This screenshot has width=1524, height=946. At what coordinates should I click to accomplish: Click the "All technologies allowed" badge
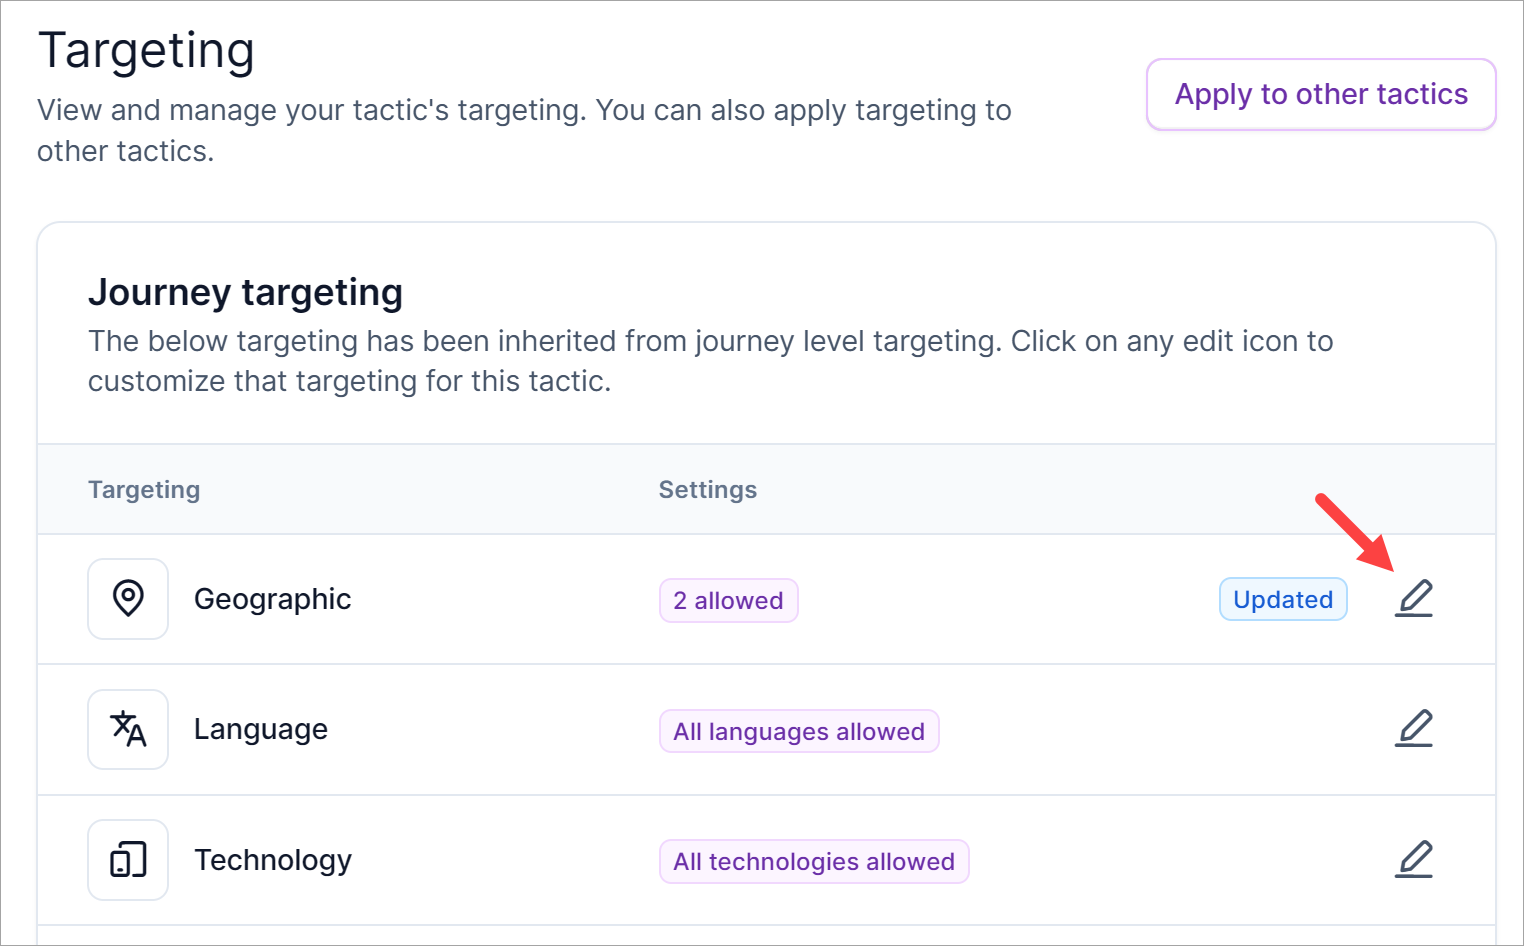pyautogui.click(x=814, y=861)
